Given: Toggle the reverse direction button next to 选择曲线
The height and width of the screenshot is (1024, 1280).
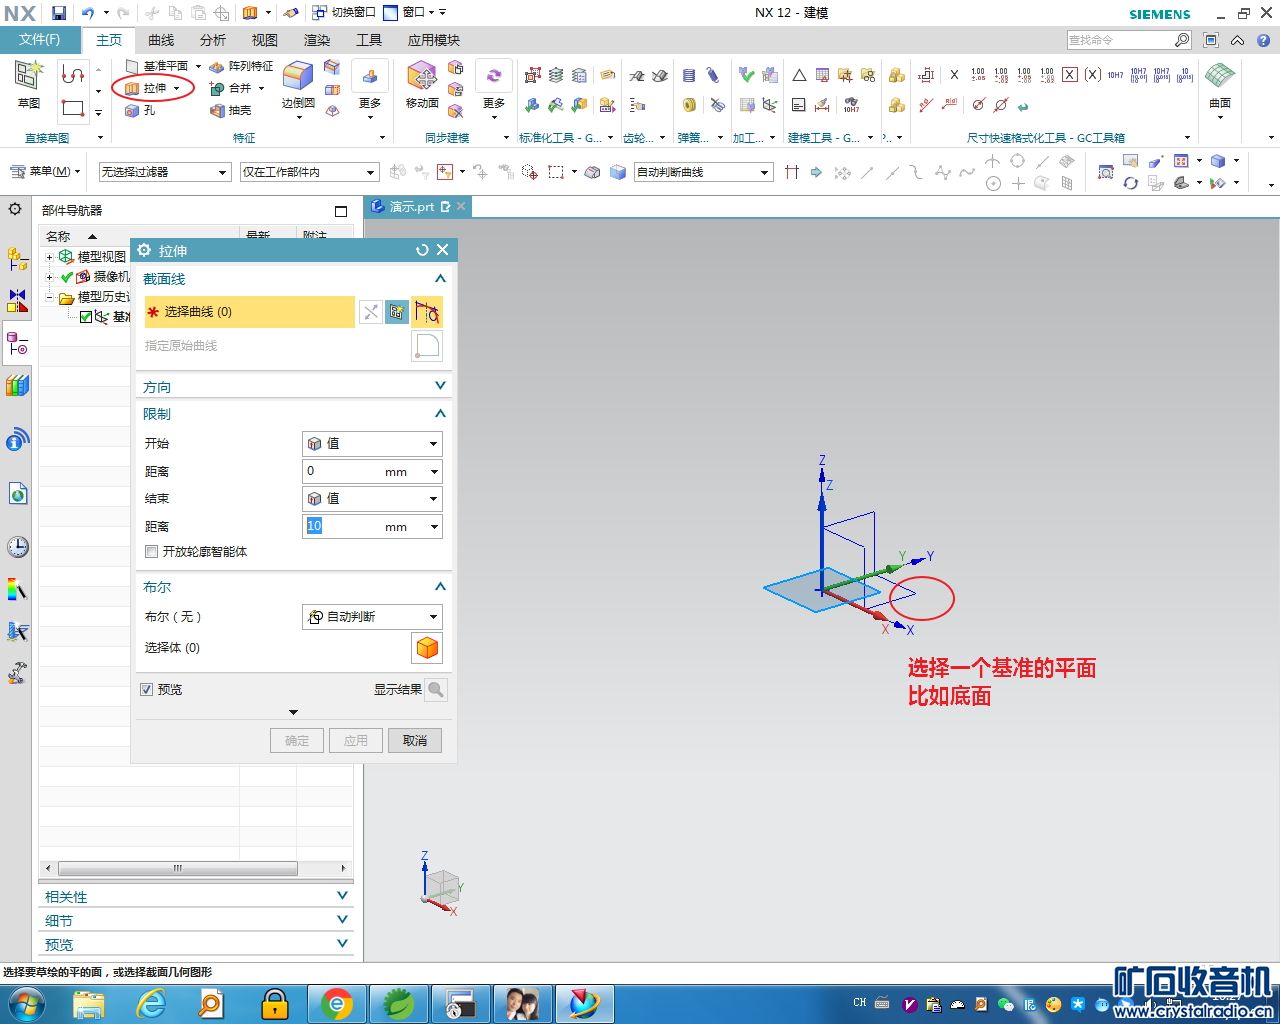Looking at the screenshot, I should [371, 312].
